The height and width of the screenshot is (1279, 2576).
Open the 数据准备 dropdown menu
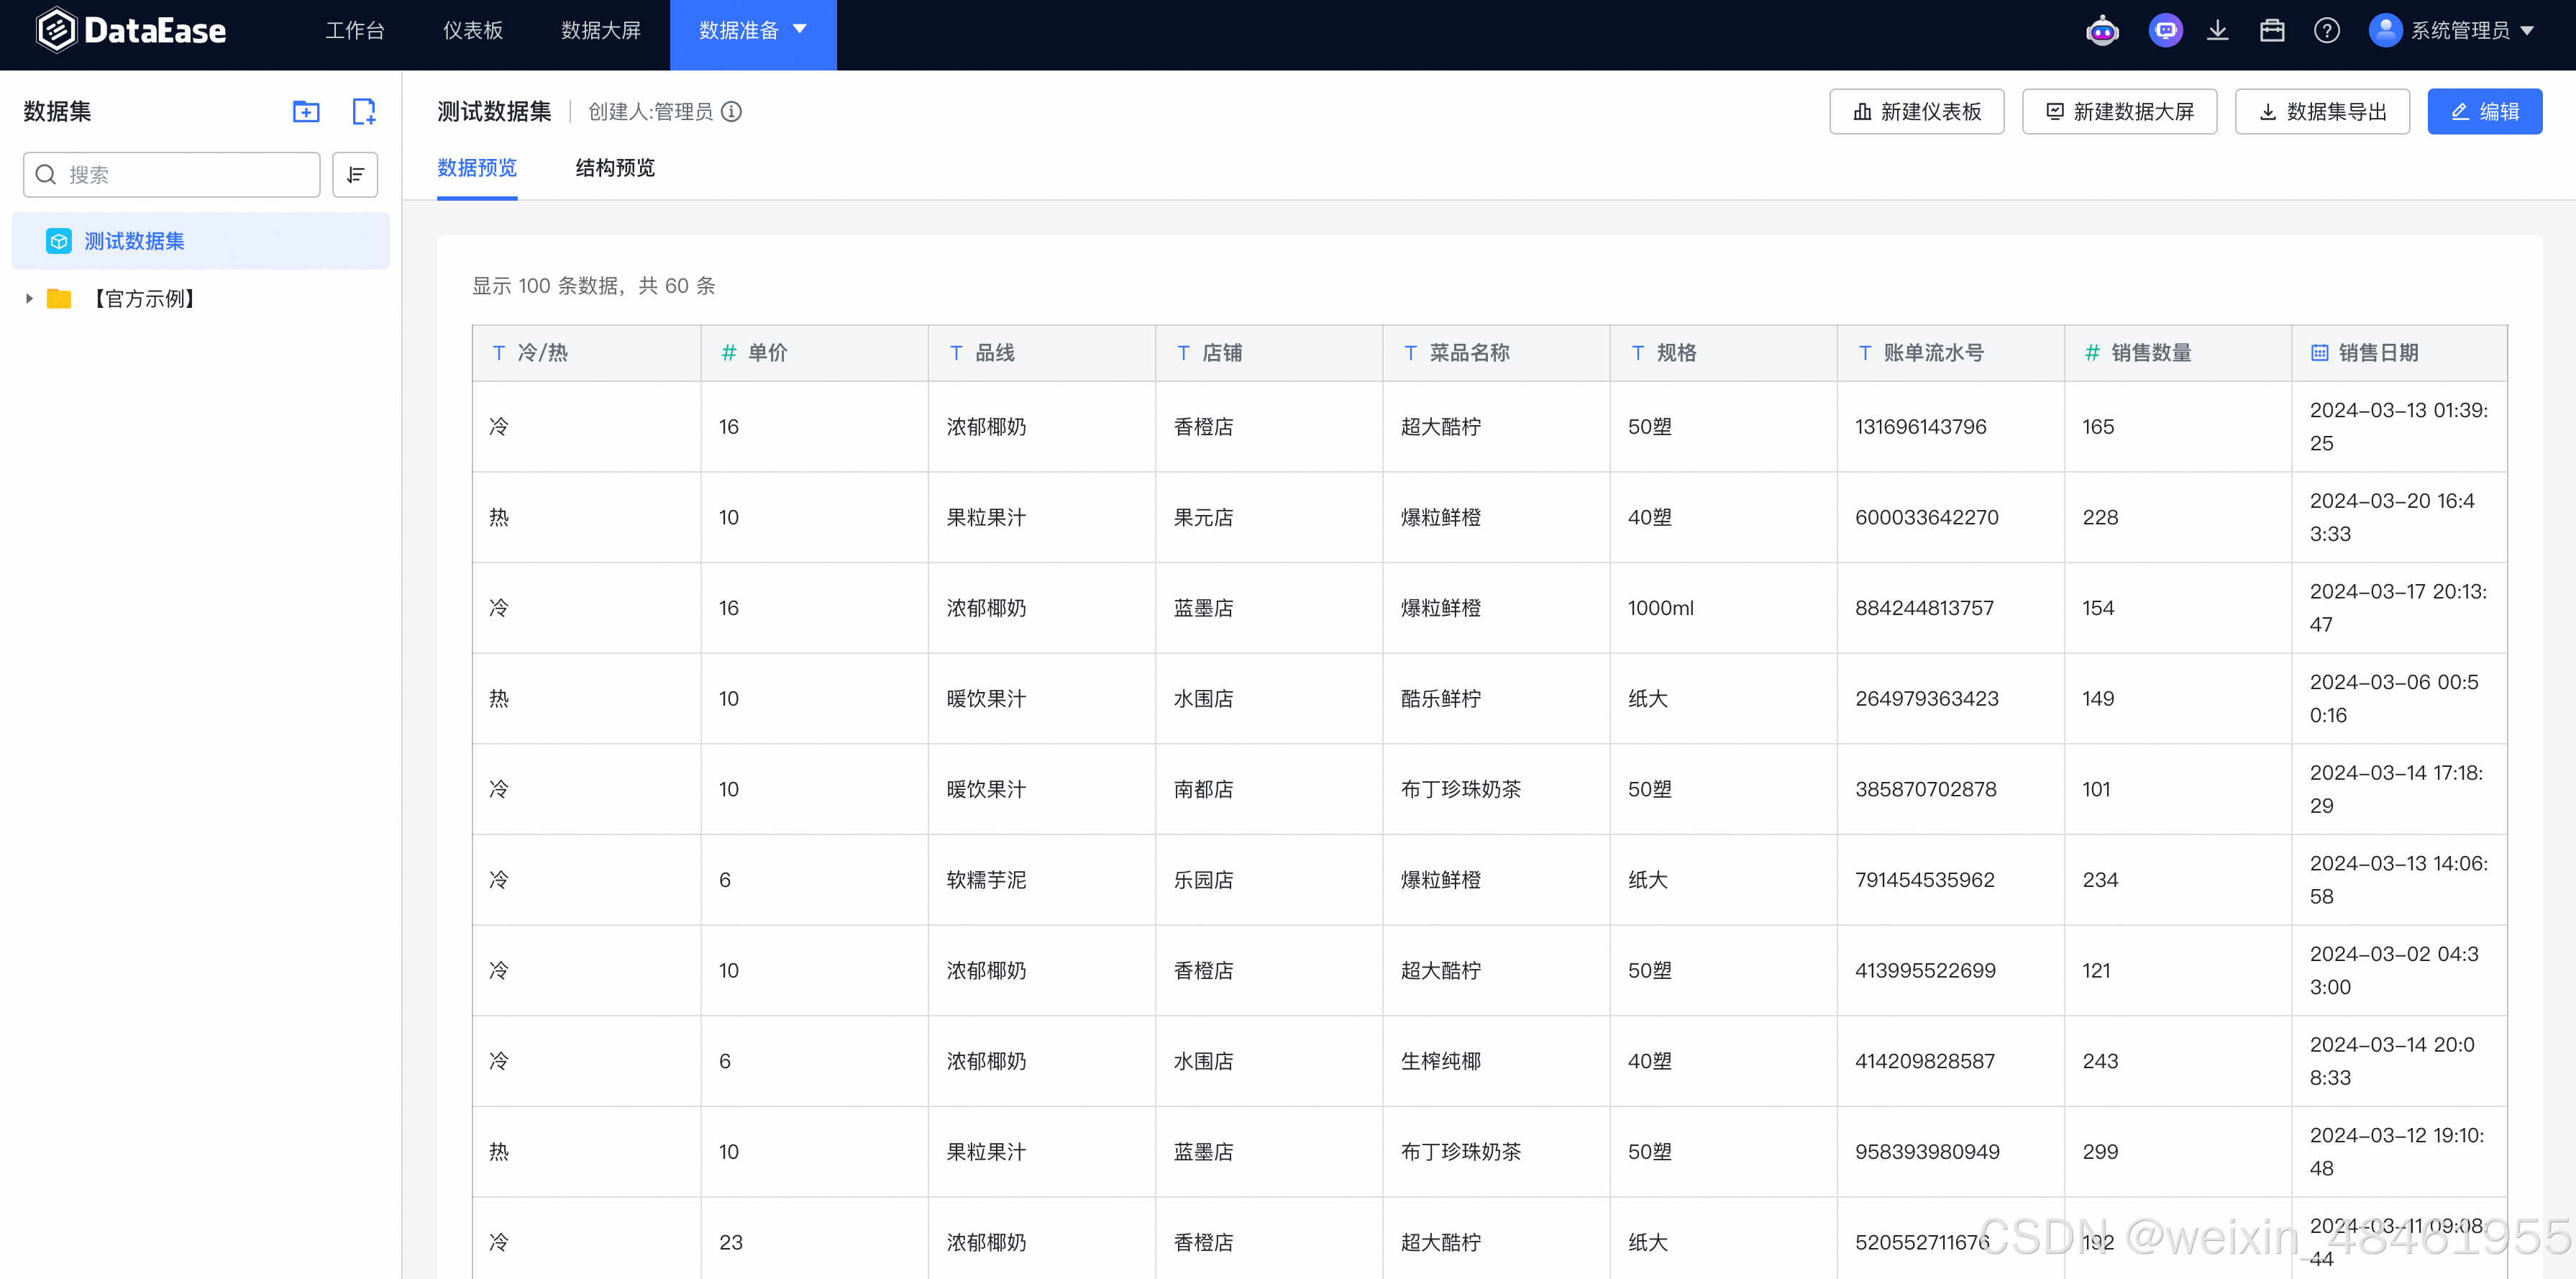752,31
